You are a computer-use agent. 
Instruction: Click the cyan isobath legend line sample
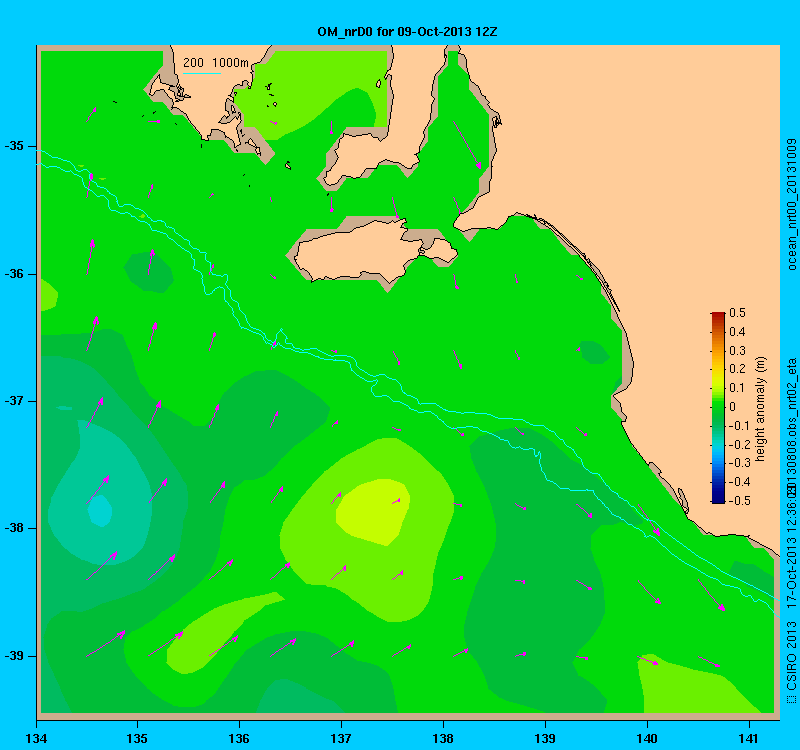click(x=202, y=73)
